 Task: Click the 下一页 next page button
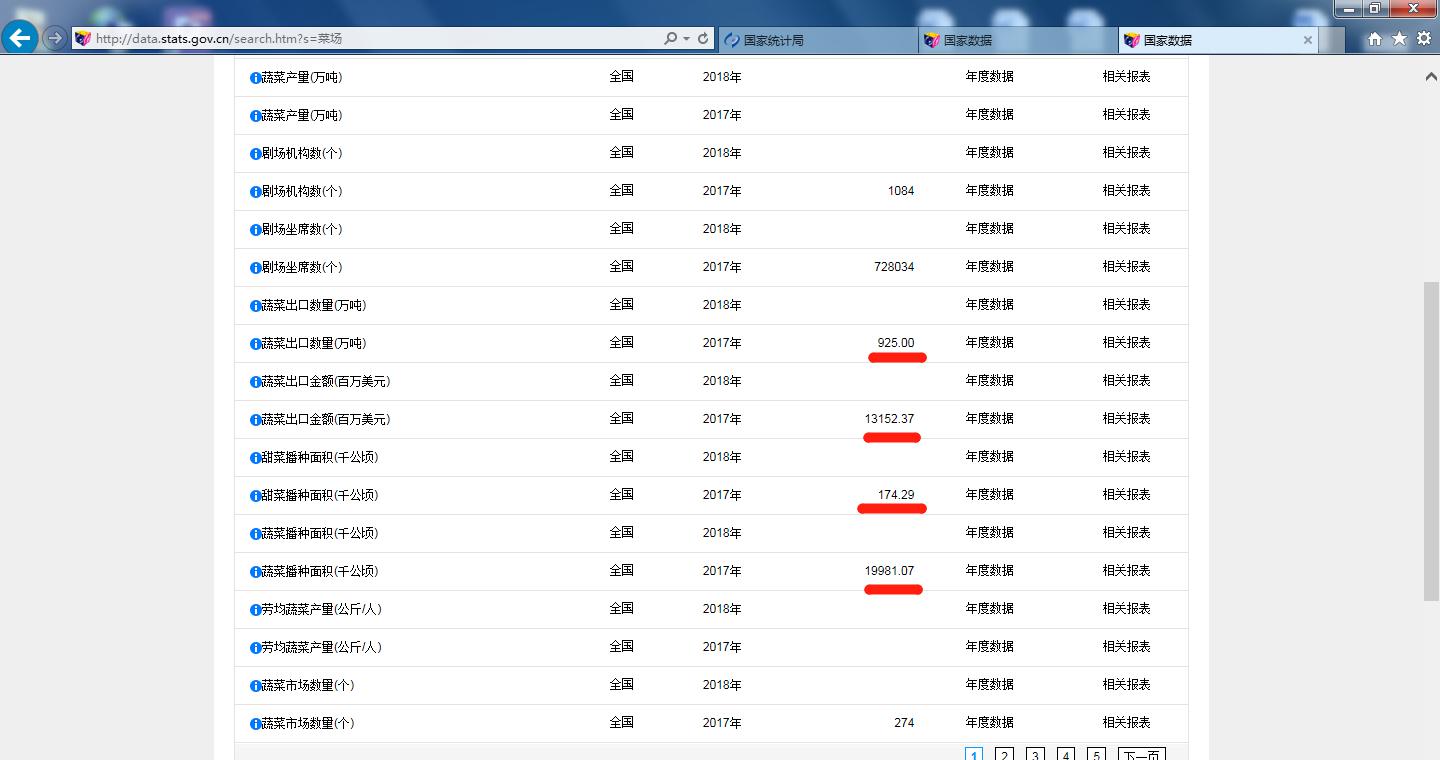pos(1141,755)
